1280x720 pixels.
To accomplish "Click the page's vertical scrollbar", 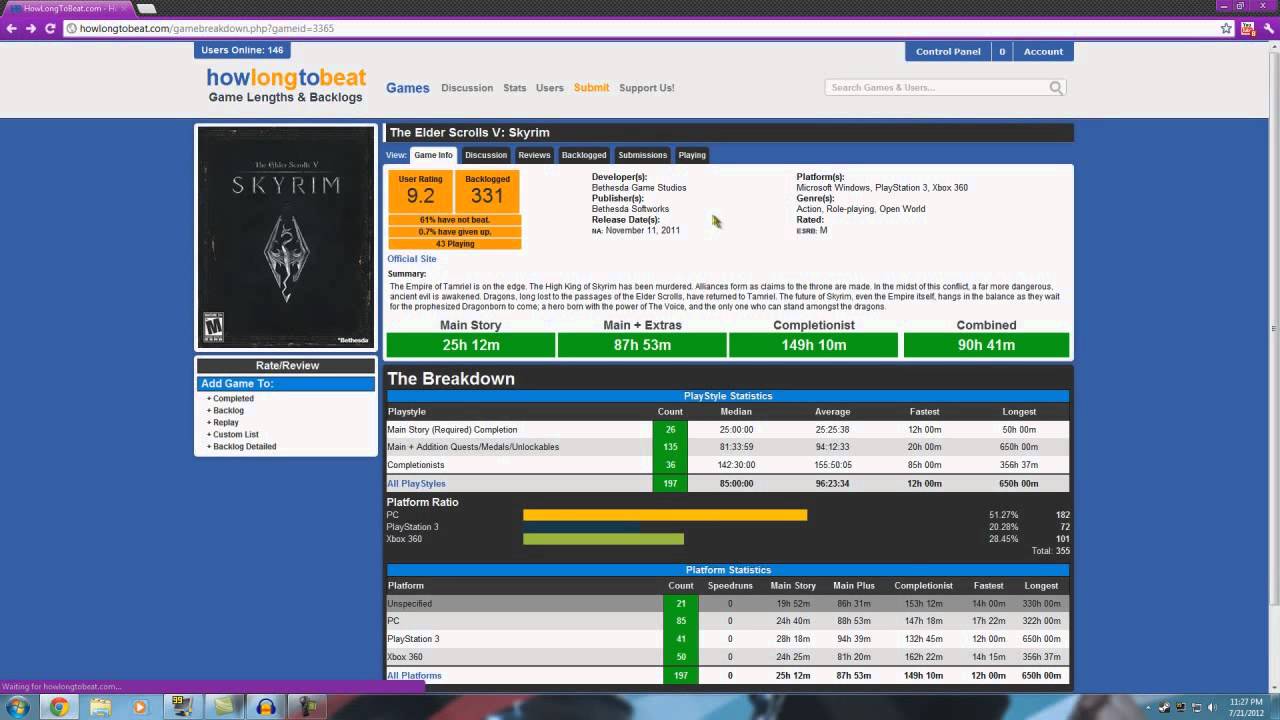I will click(x=1274, y=330).
